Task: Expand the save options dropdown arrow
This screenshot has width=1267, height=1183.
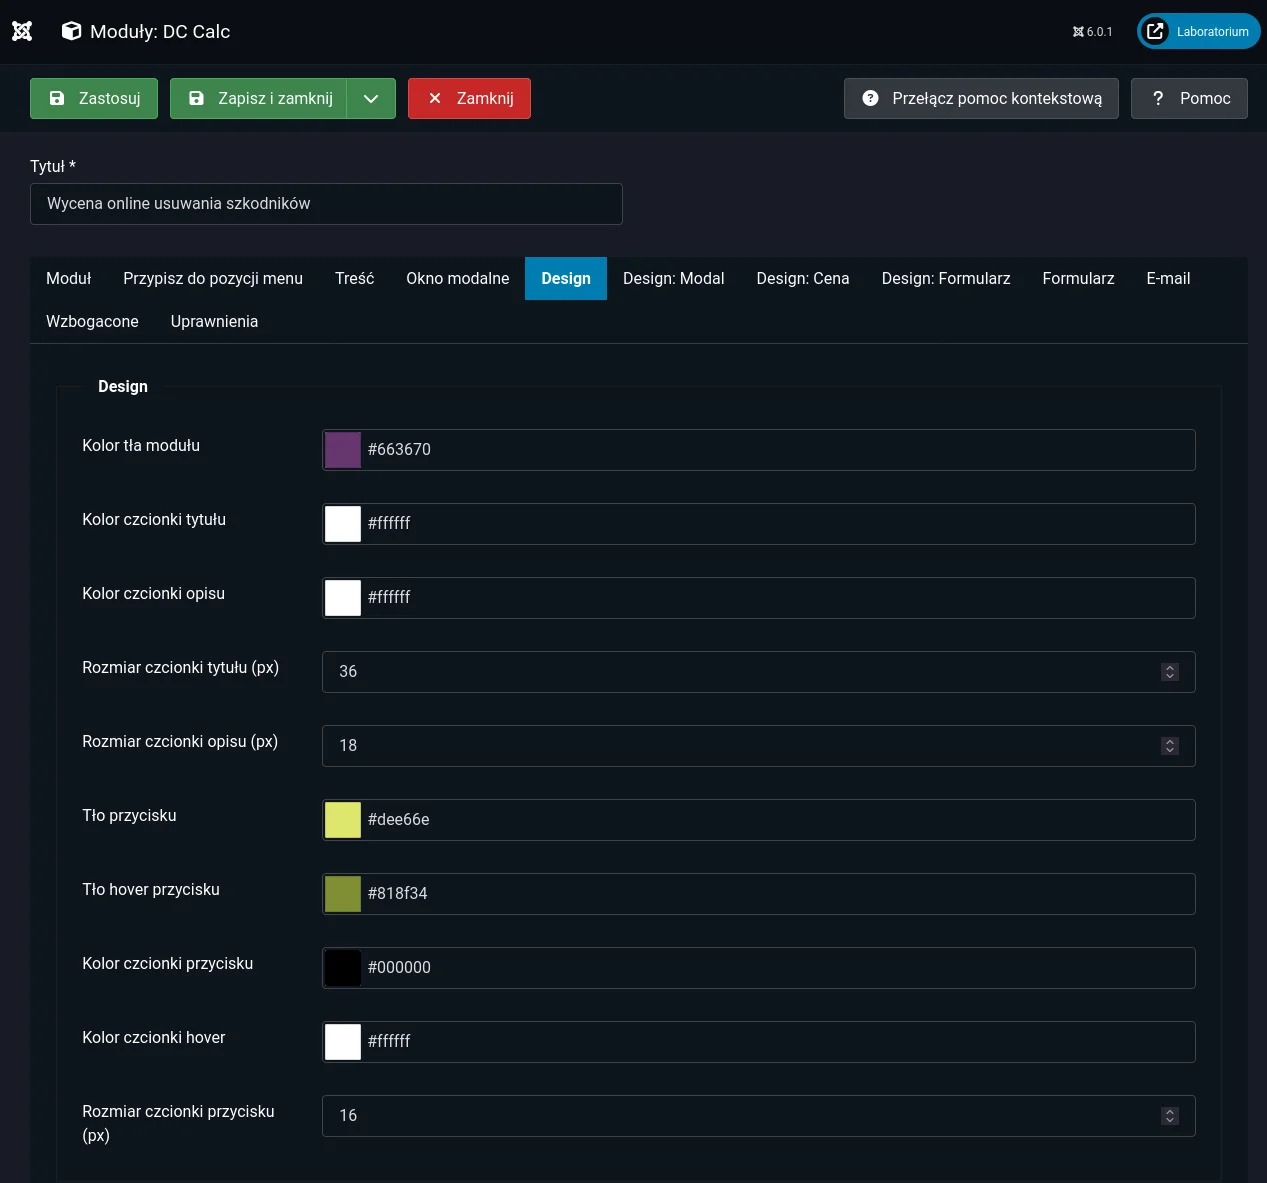Action: (371, 98)
